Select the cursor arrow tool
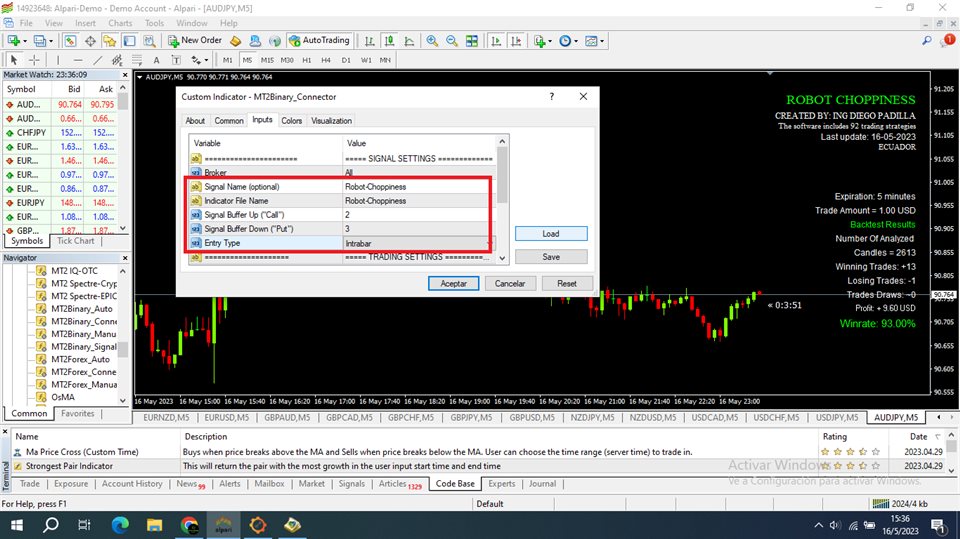The width and height of the screenshot is (960, 539). pos(13,59)
